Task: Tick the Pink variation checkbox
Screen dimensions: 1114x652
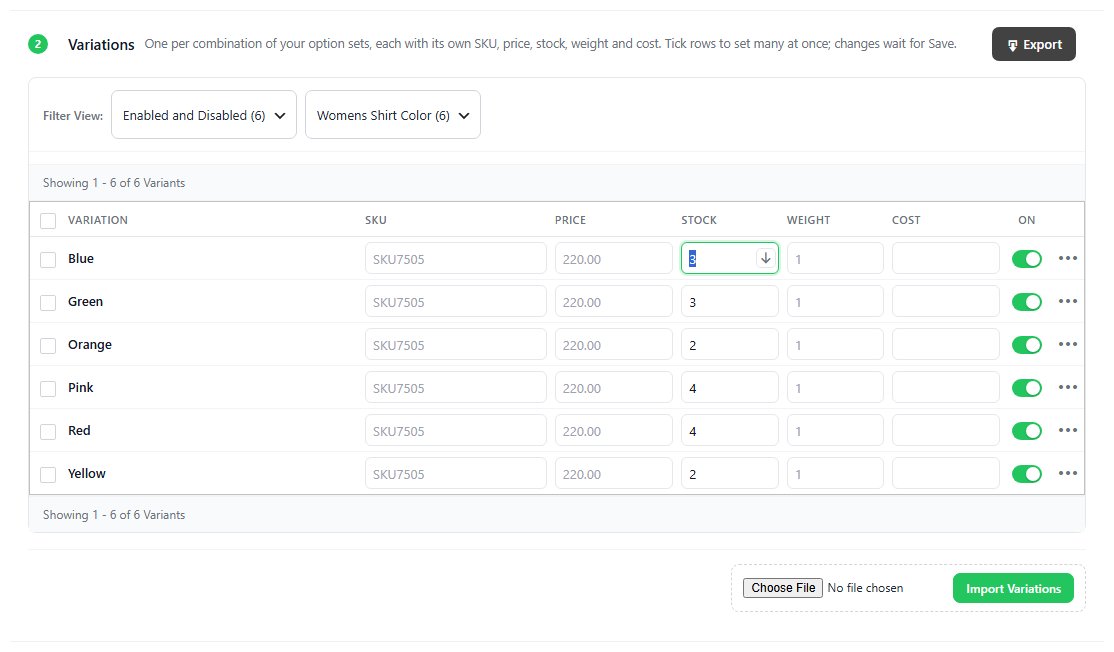Action: pyautogui.click(x=48, y=389)
